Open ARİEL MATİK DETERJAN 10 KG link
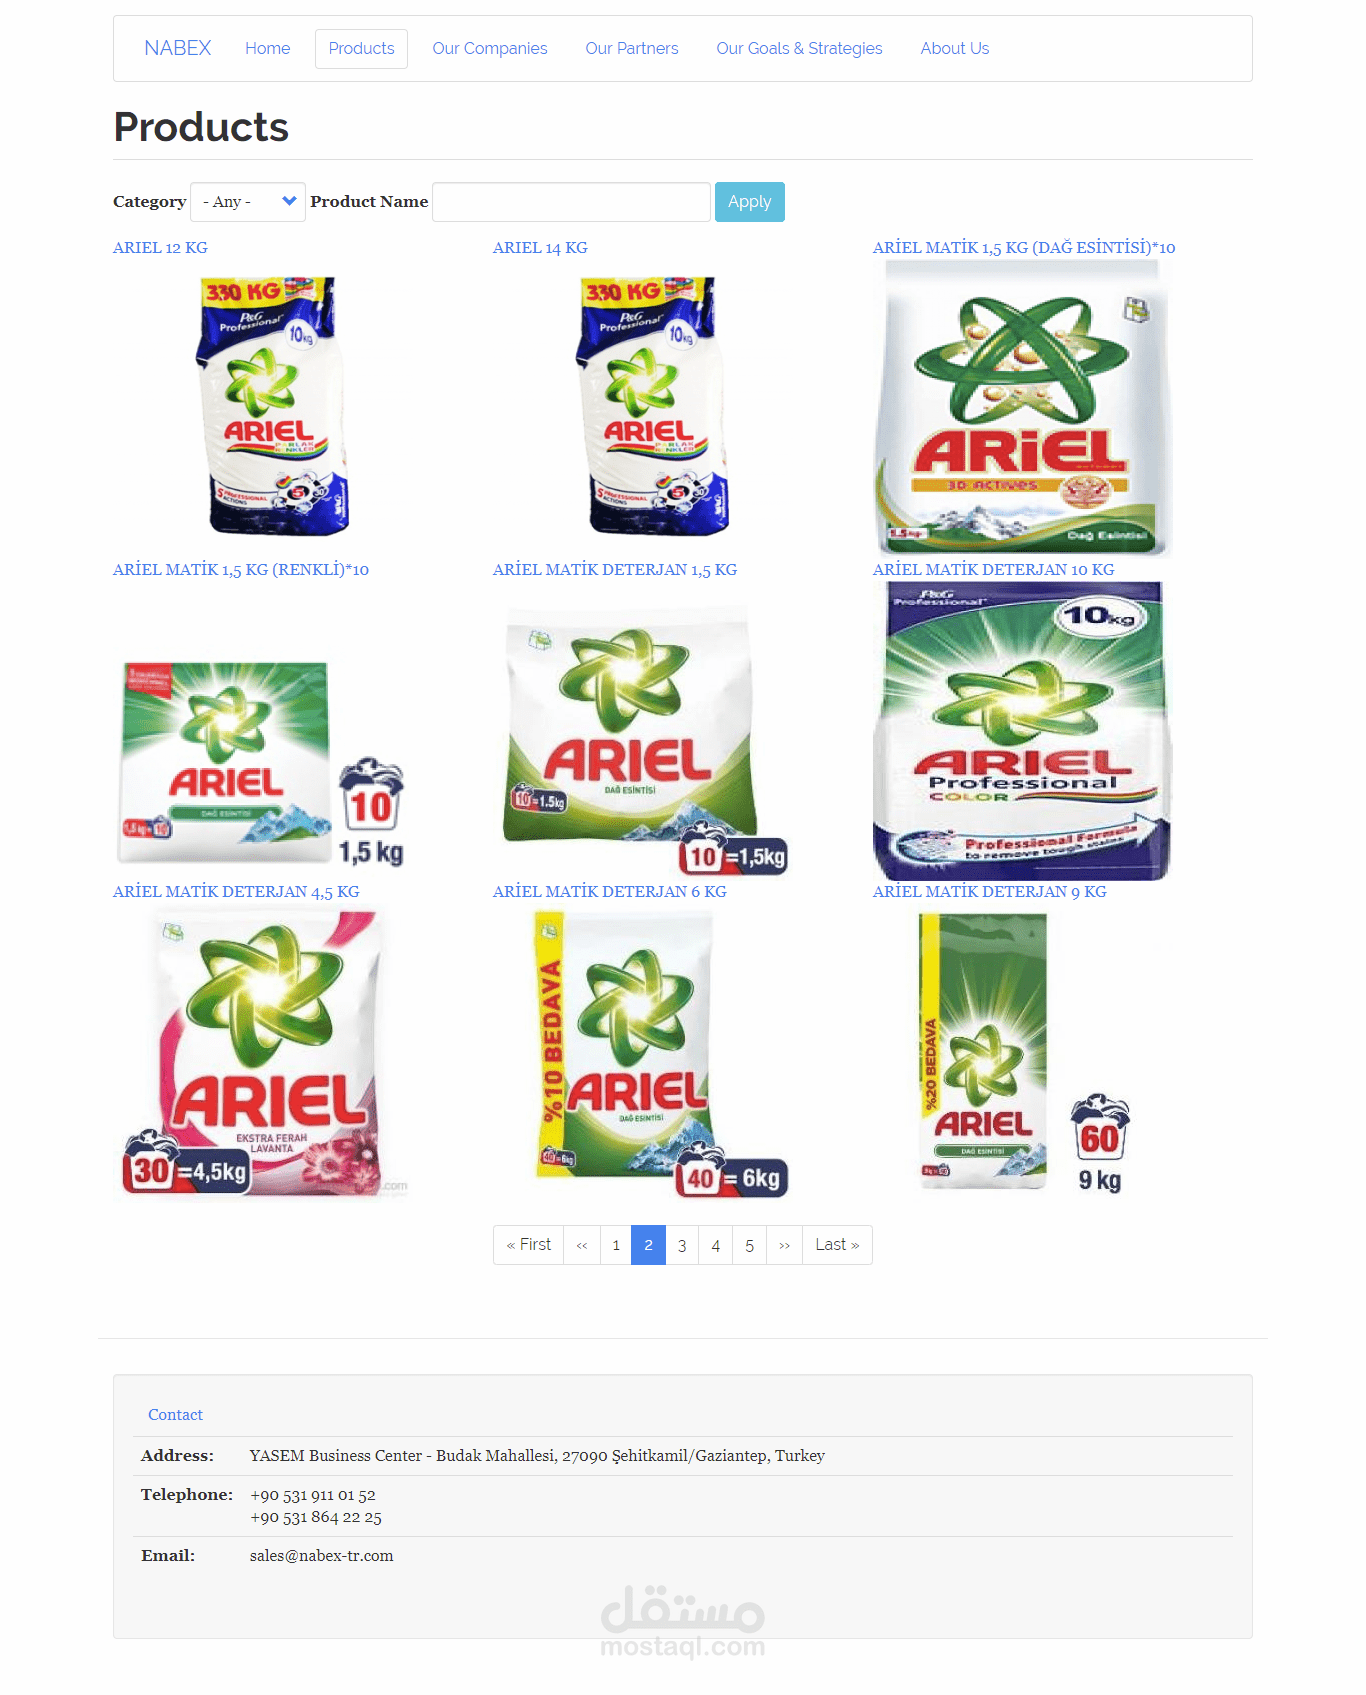The image size is (1366, 1695). coord(993,569)
